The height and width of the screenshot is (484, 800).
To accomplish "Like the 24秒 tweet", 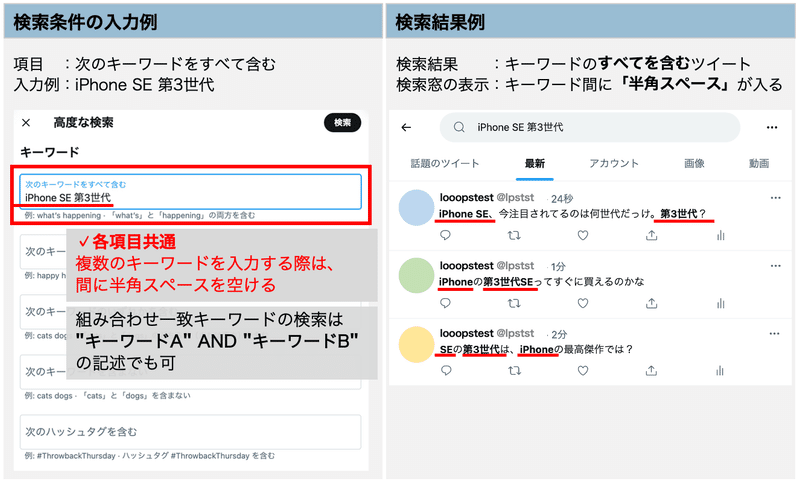I will [583, 235].
